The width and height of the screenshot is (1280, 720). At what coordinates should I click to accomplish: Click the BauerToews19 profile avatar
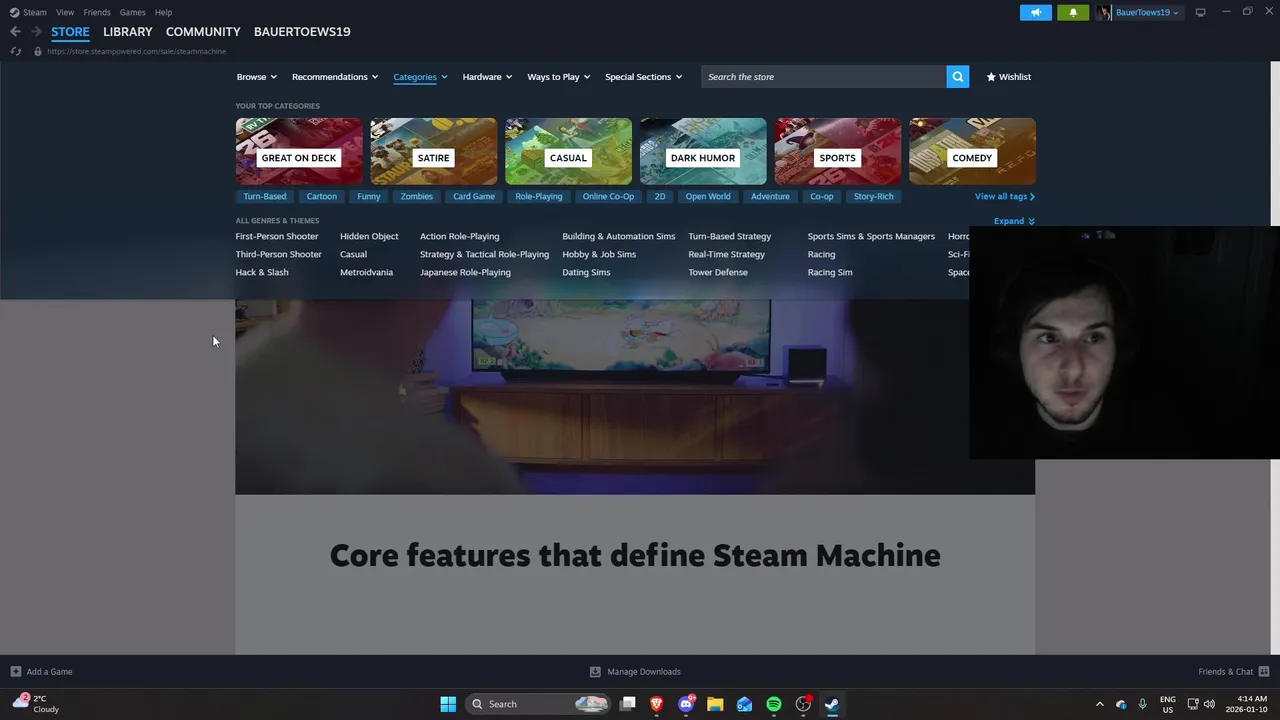tap(1104, 12)
